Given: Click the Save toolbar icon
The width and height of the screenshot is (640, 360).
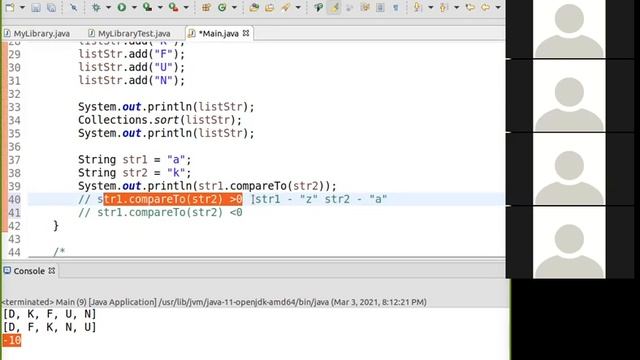Looking at the screenshot, I should 36,7.
